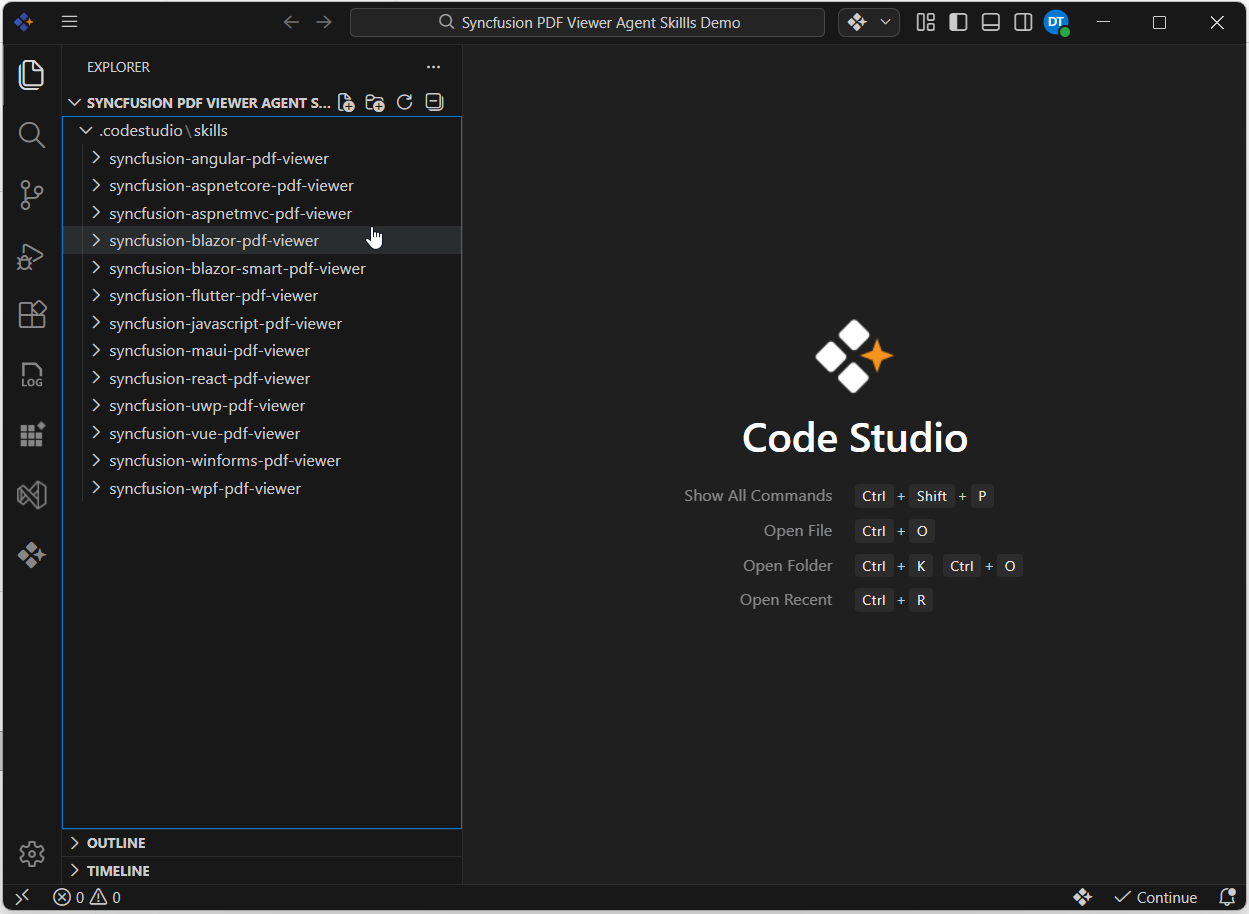1249x914 pixels.
Task: Click the DT account avatar
Action: 1056,22
